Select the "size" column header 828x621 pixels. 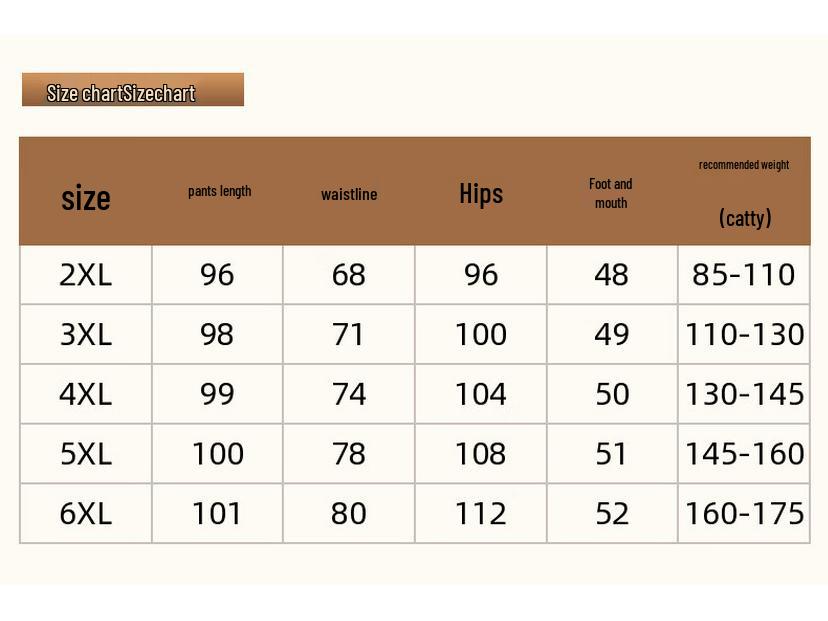(x=86, y=197)
